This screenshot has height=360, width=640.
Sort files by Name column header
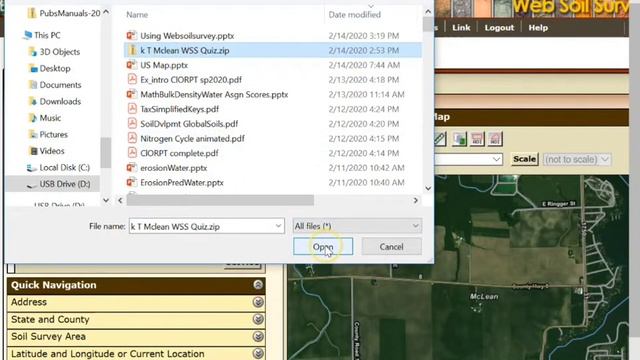pos(137,15)
